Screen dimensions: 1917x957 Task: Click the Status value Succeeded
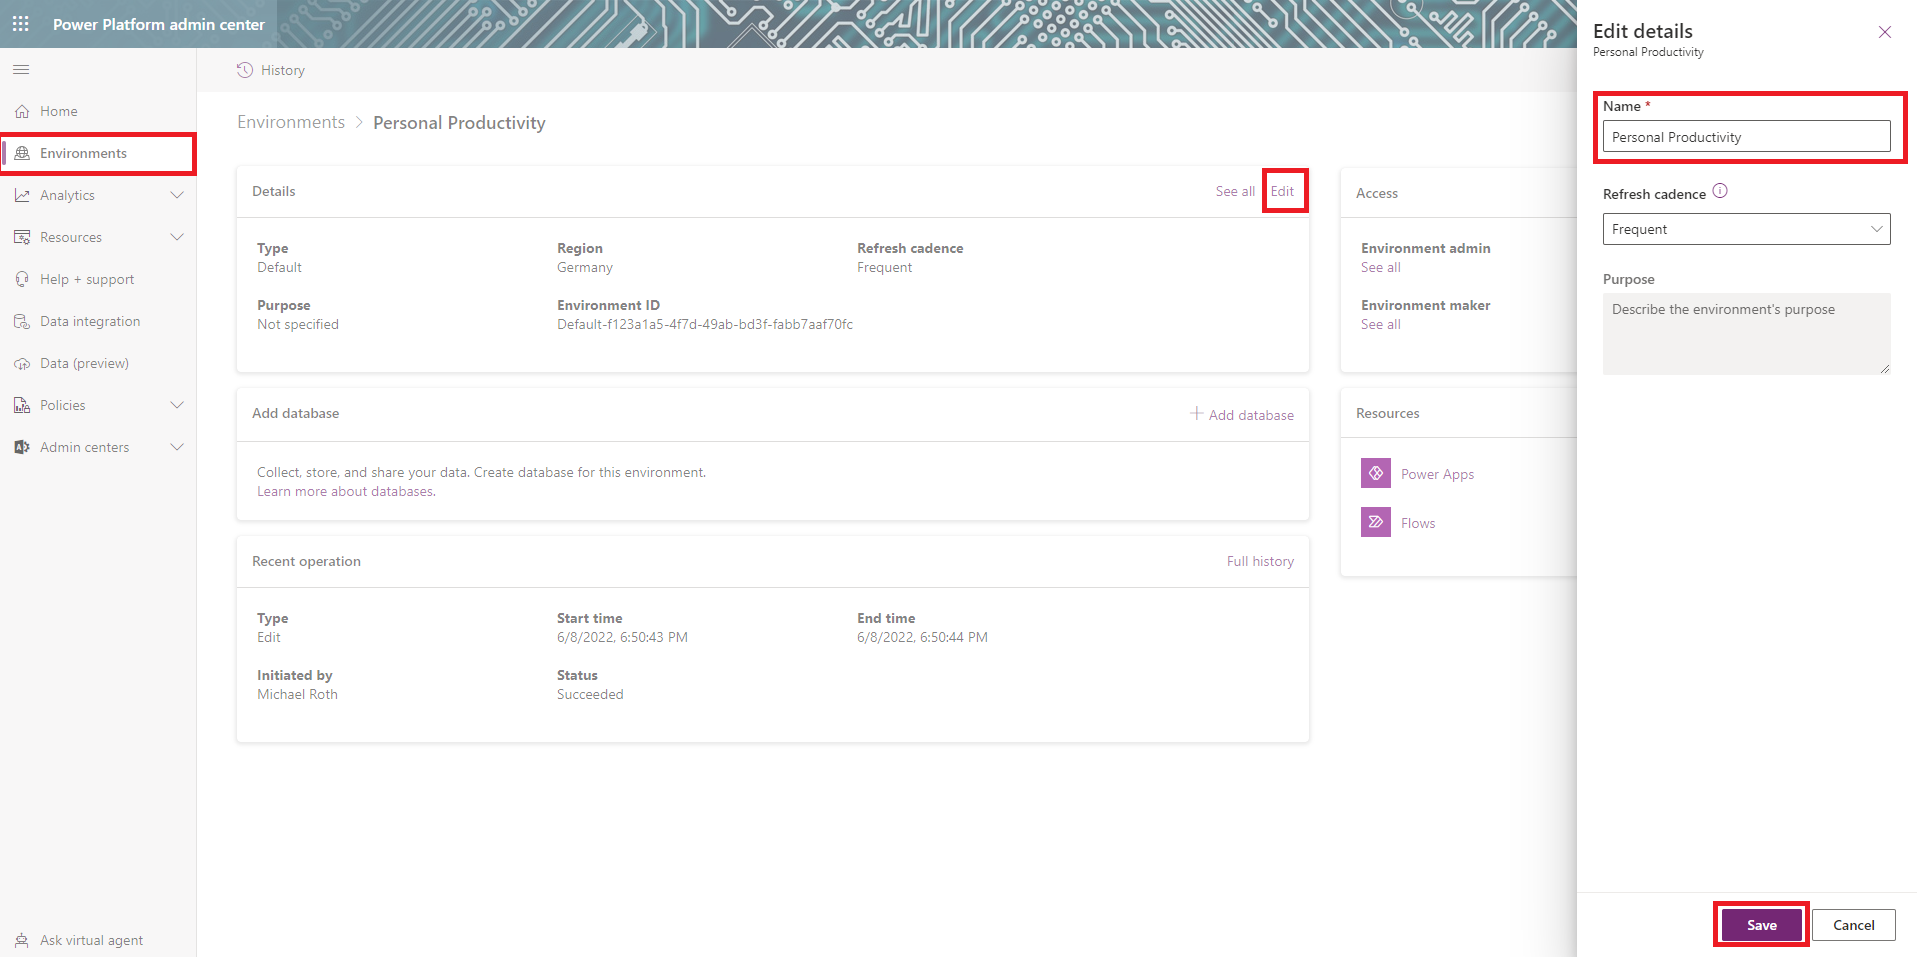point(590,694)
